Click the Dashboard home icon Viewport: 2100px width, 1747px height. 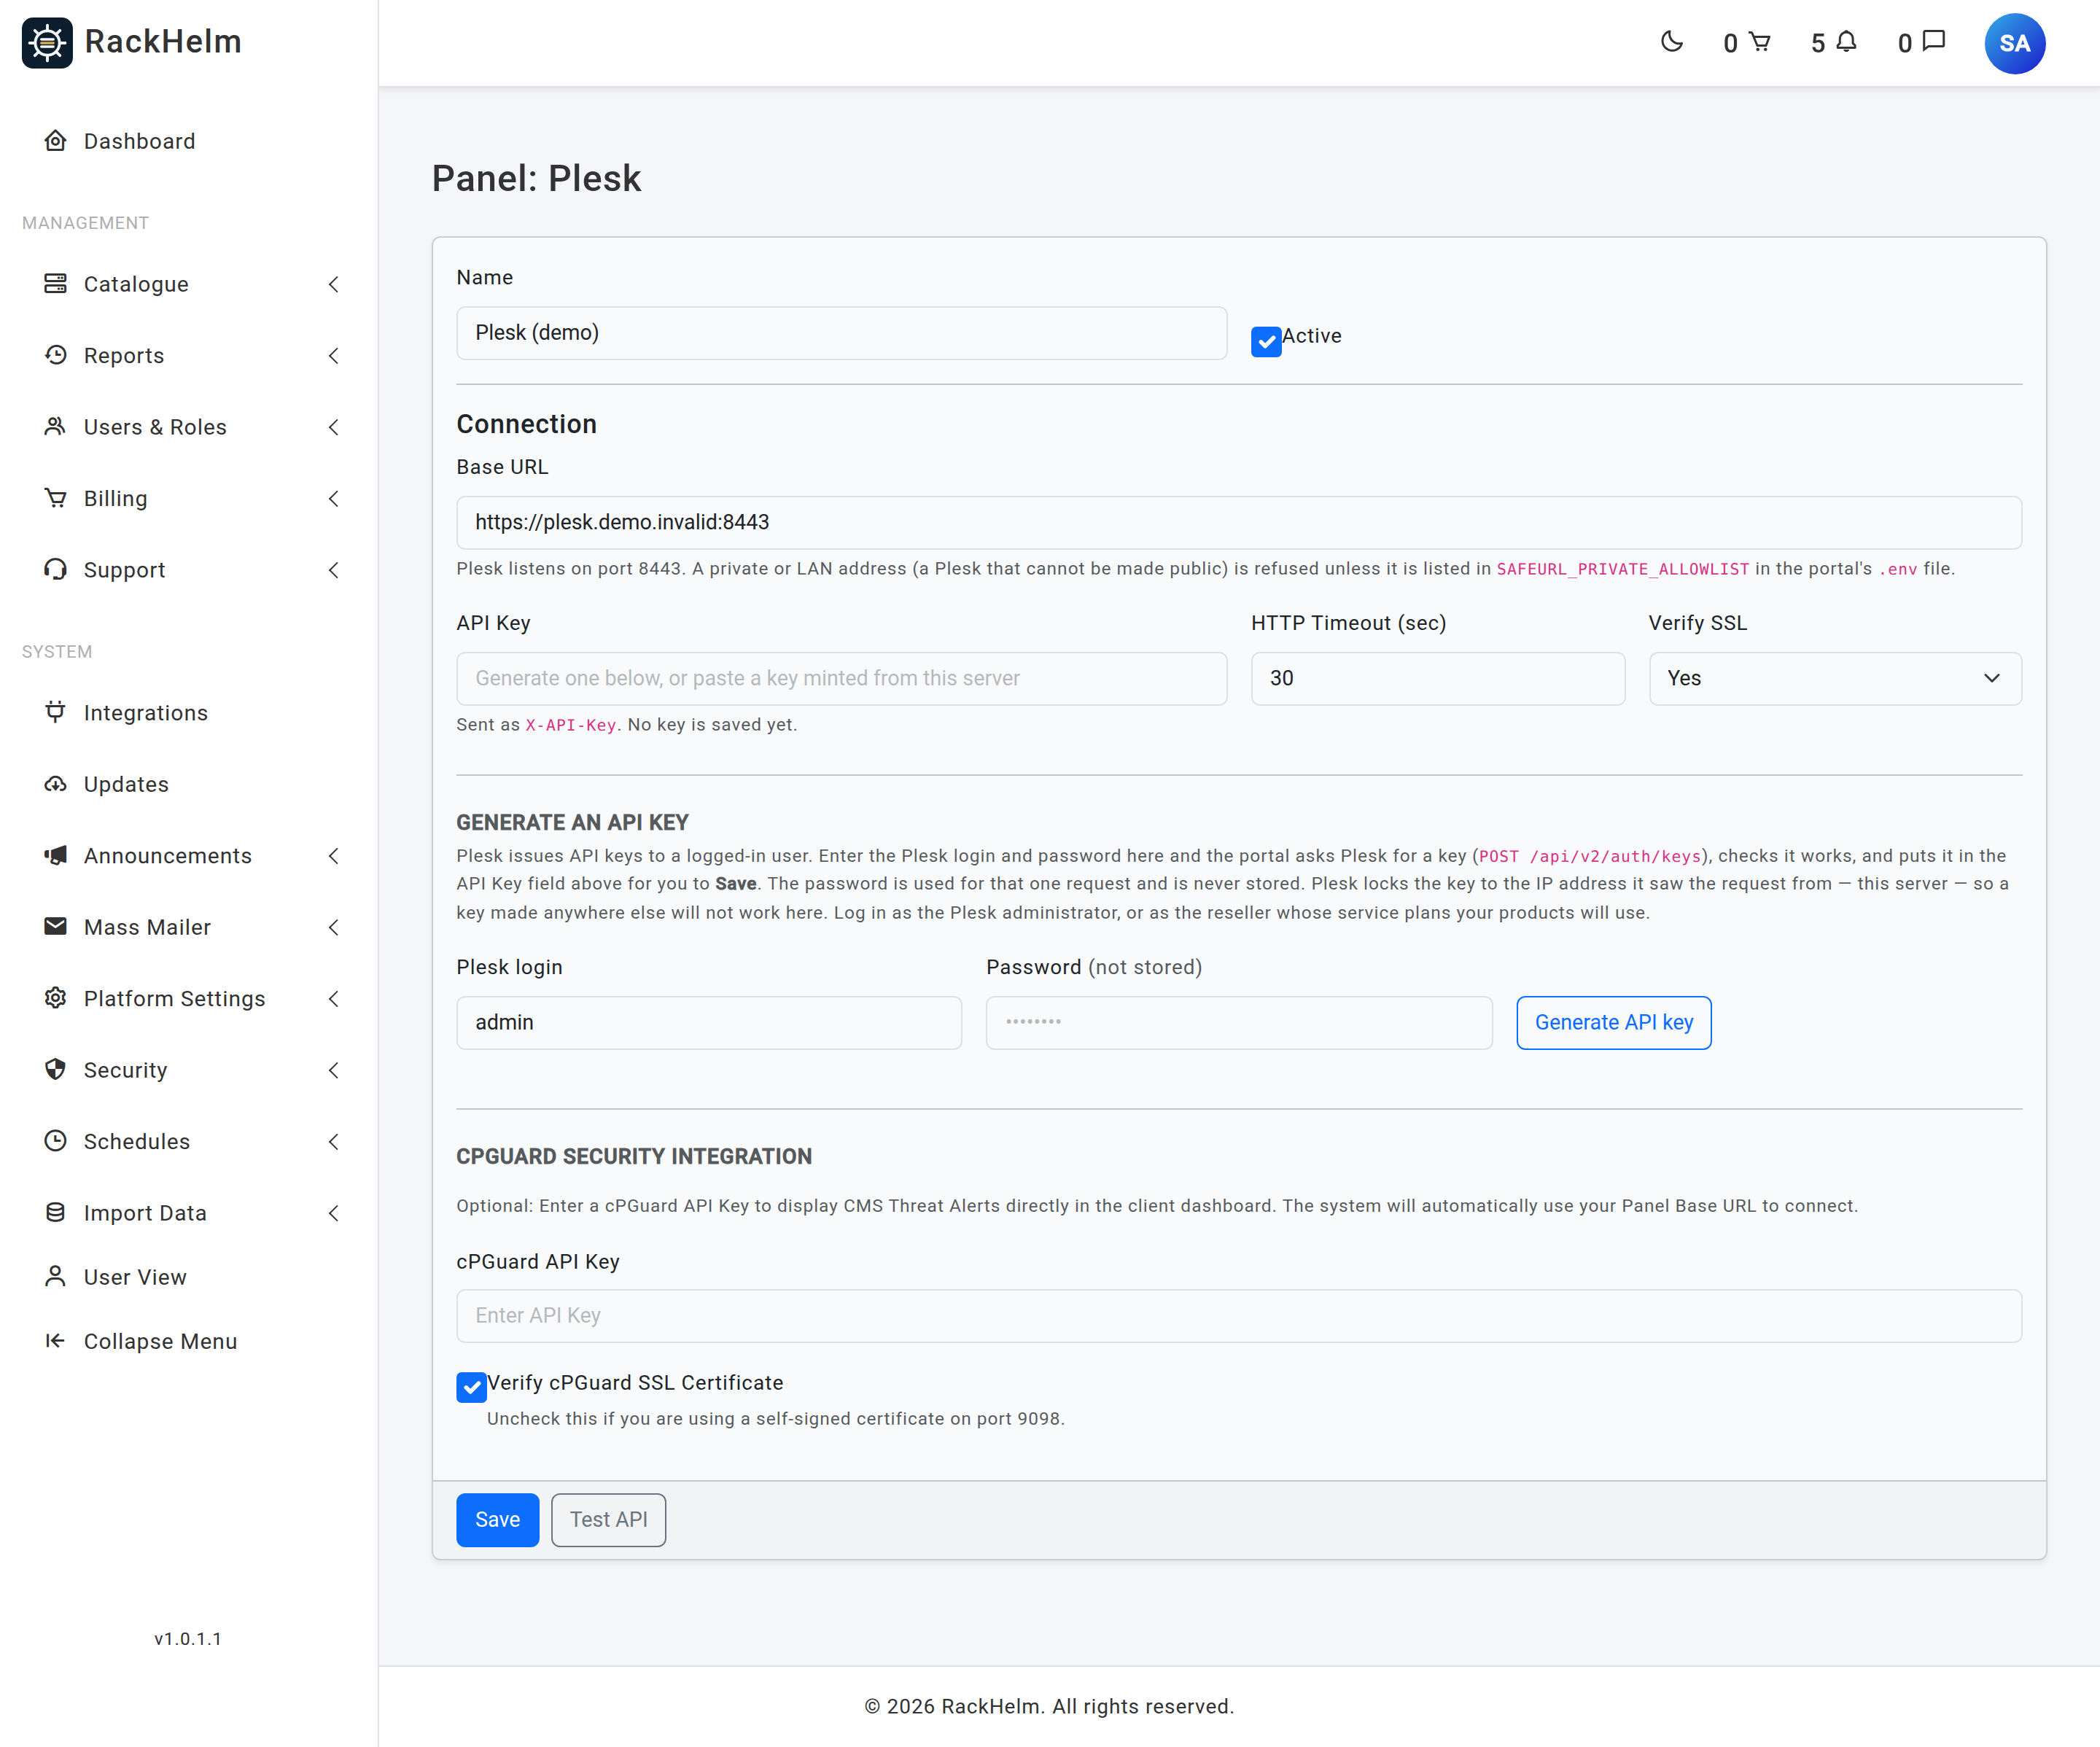click(x=56, y=141)
